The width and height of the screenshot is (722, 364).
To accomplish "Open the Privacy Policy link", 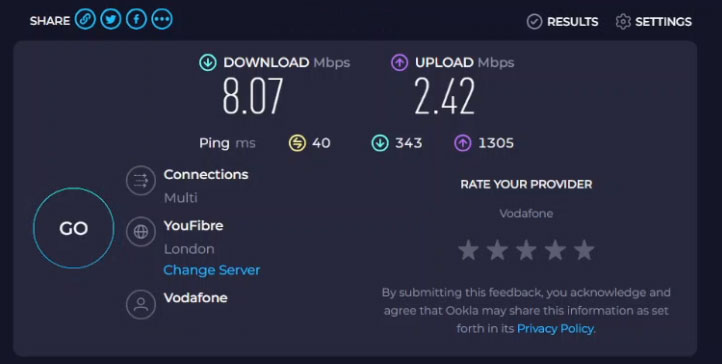I will point(555,329).
